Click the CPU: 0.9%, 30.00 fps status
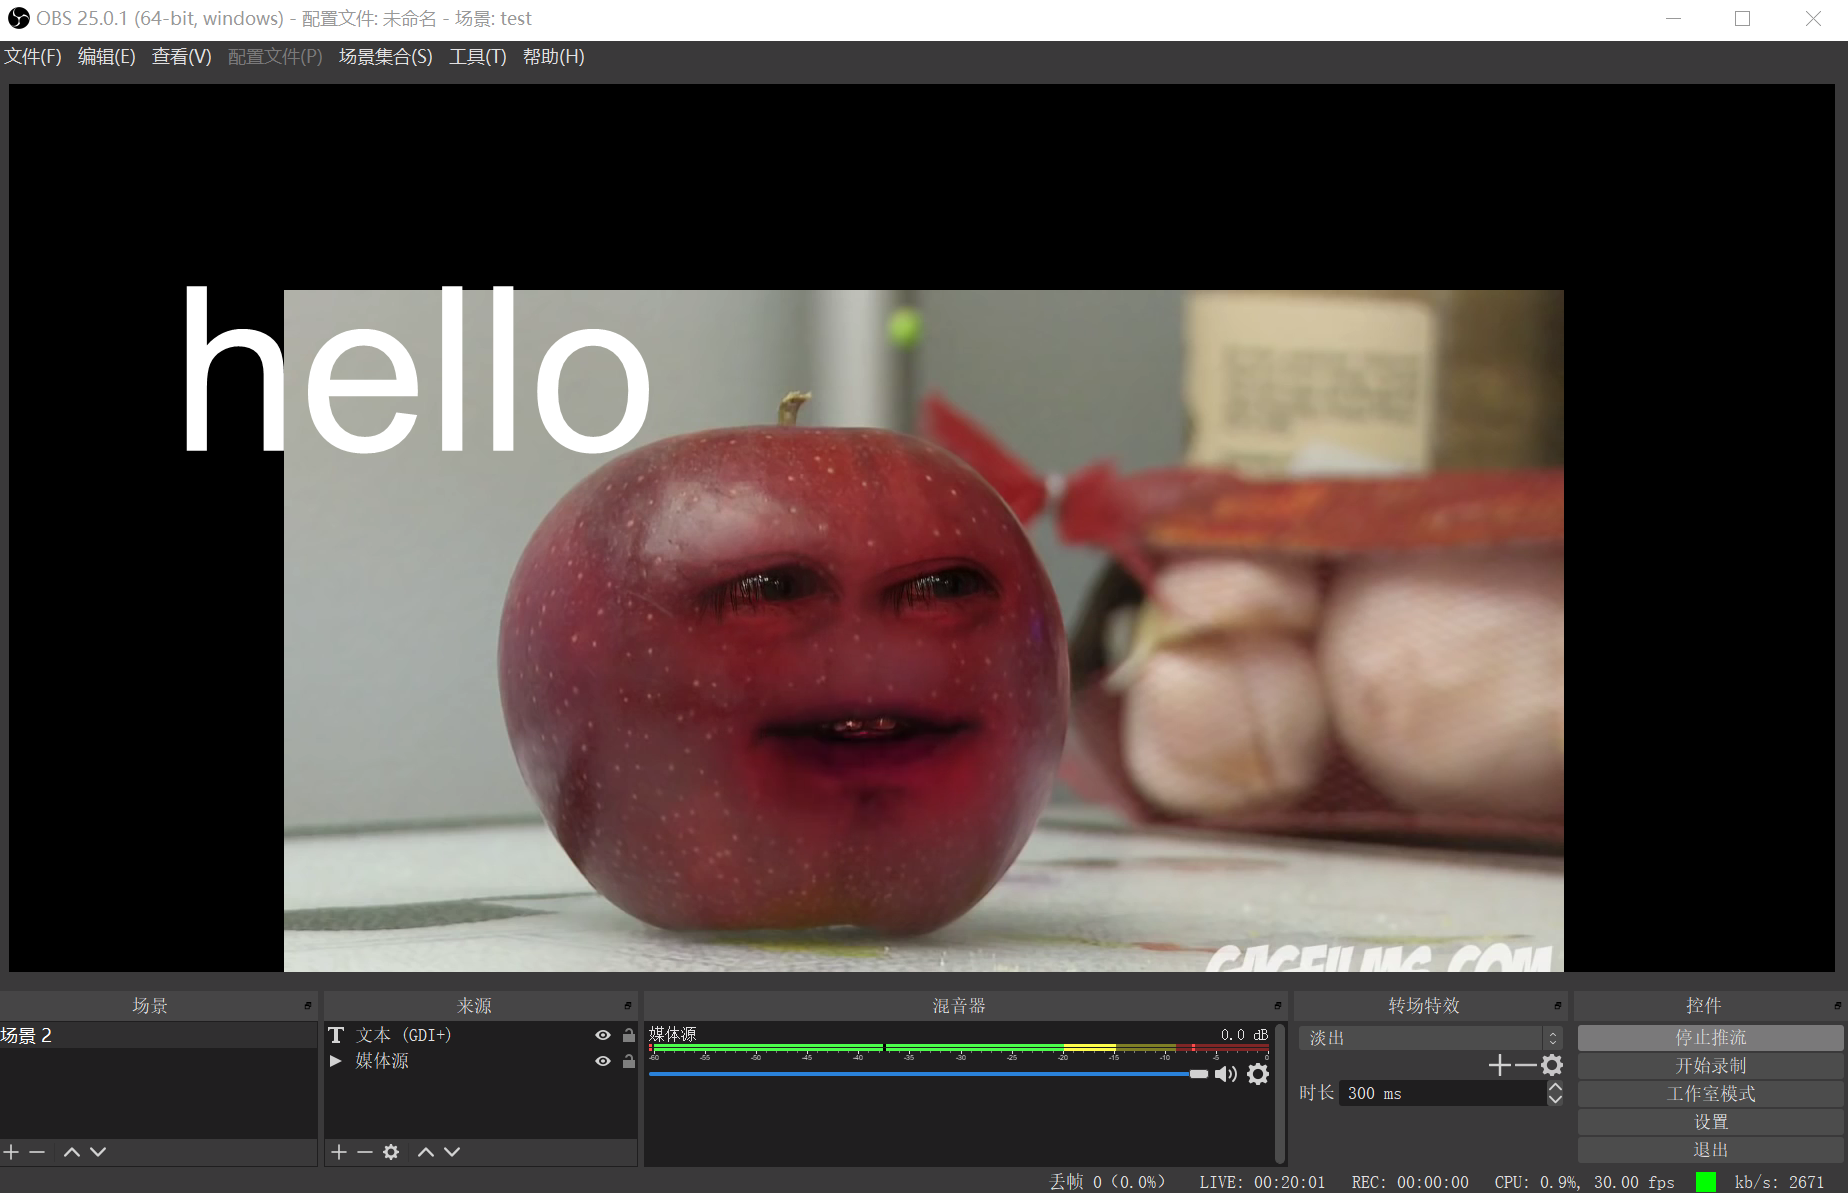Screen dimensions: 1848x1193 coord(1585,1182)
